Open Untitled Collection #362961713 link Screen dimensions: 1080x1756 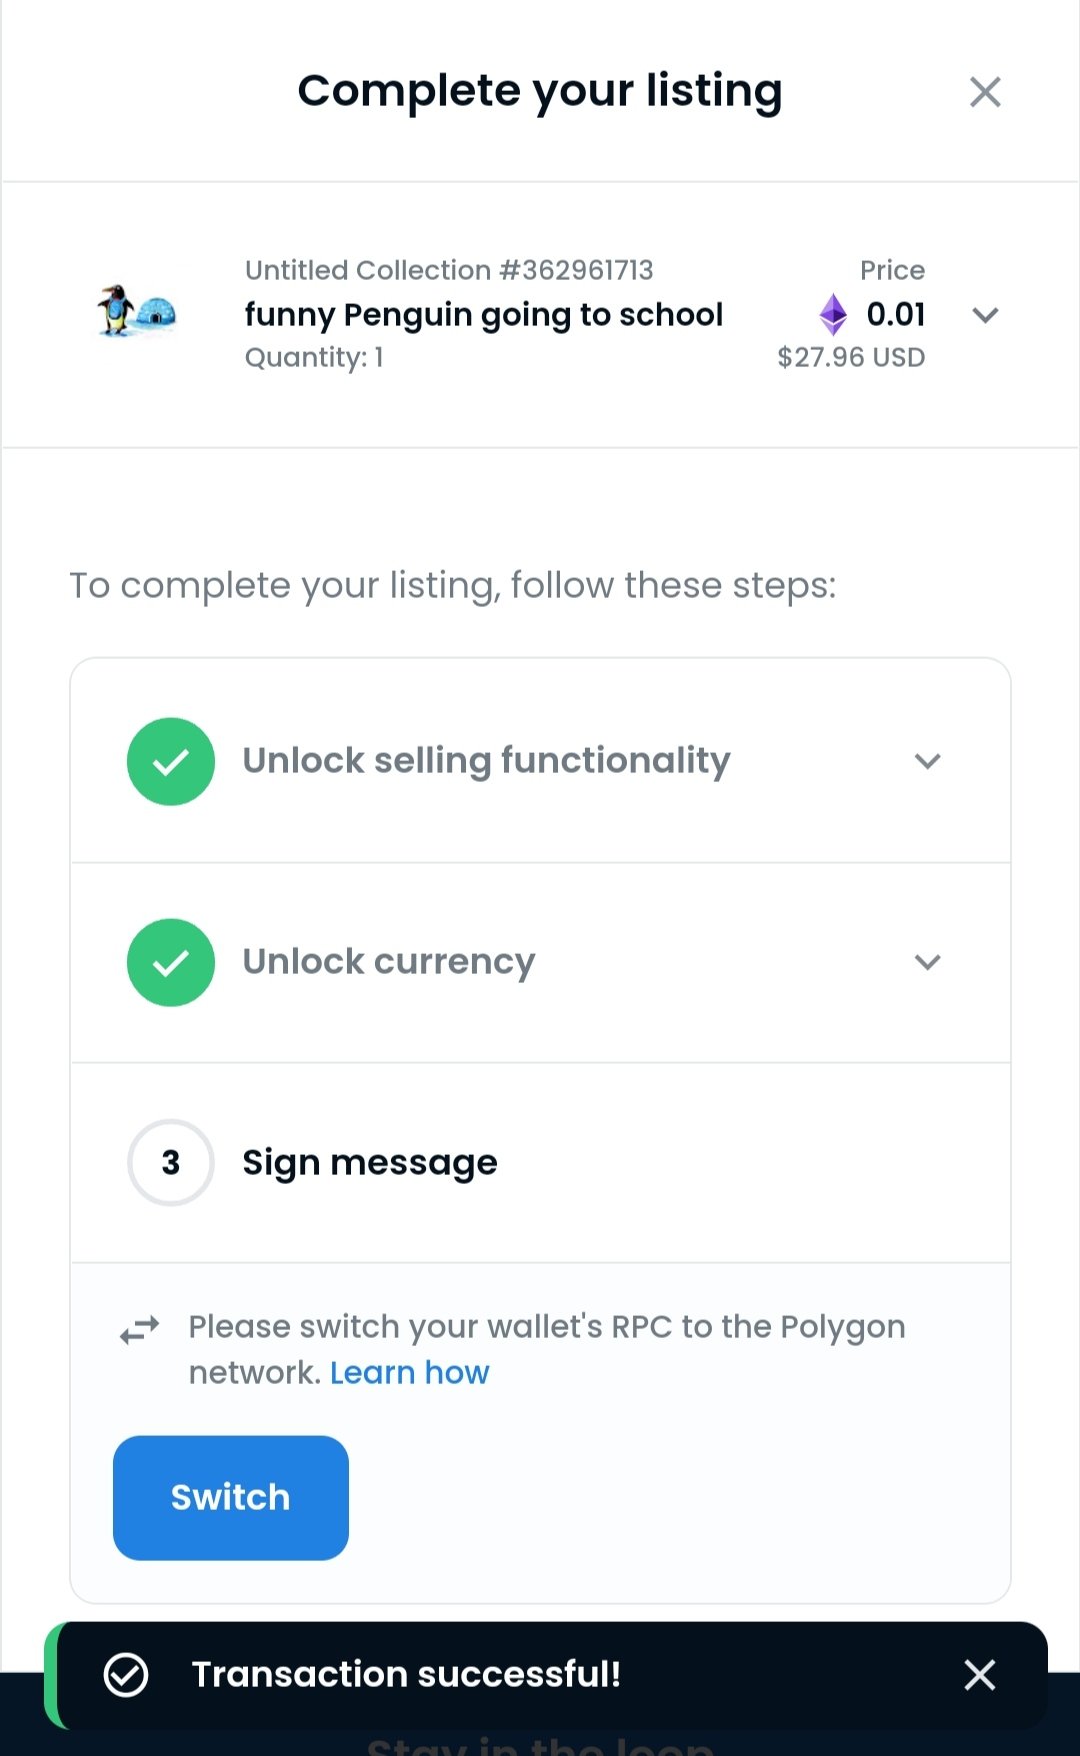coord(449,270)
